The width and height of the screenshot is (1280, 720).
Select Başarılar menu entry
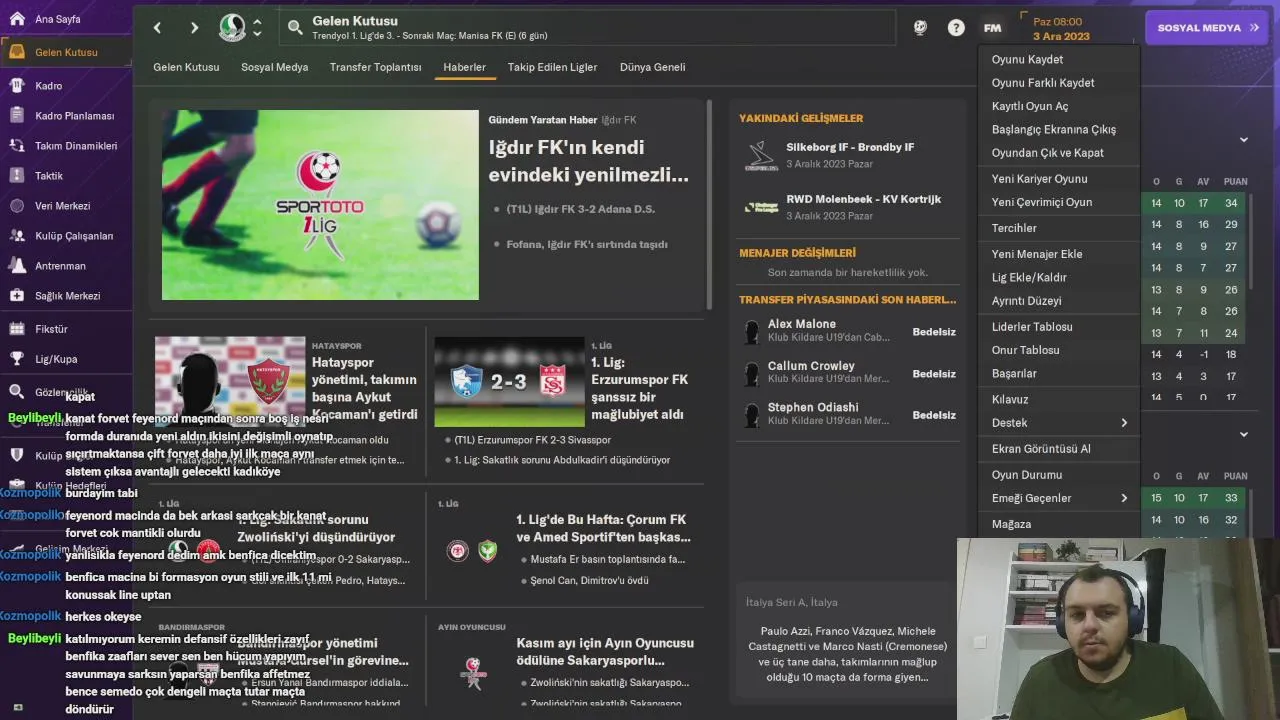point(1058,373)
